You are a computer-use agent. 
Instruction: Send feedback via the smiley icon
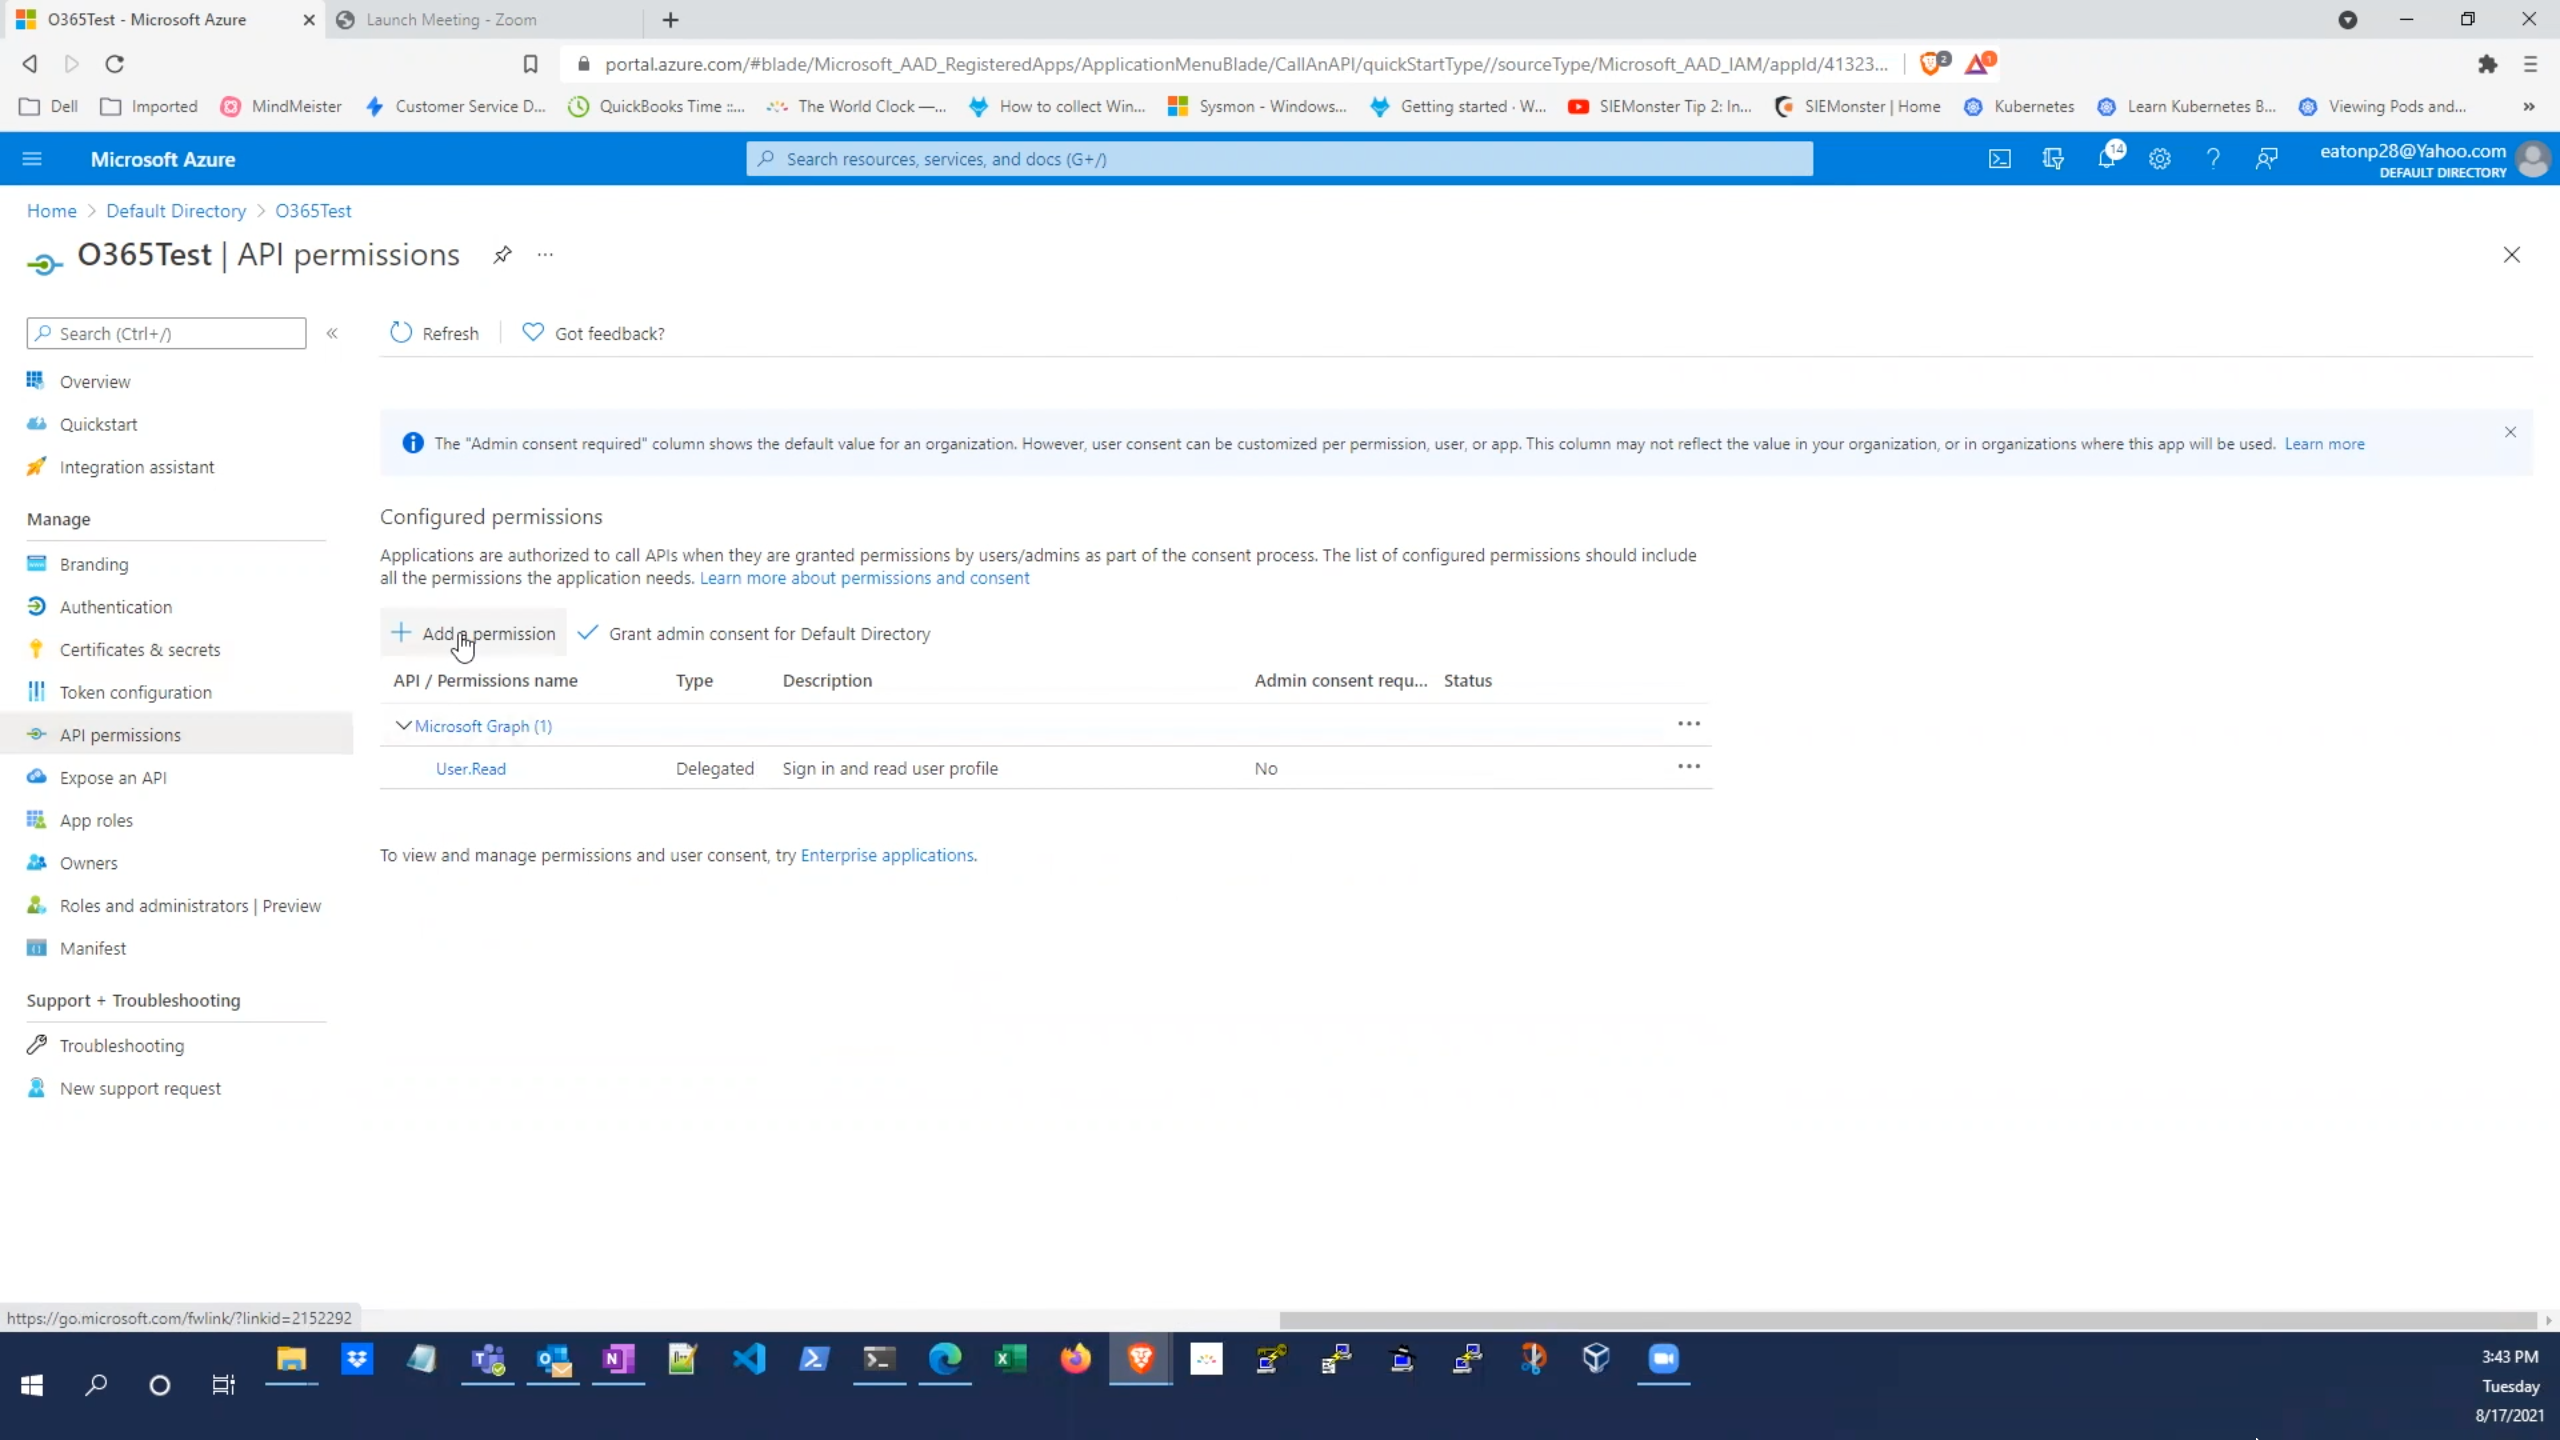pyautogui.click(x=2266, y=158)
